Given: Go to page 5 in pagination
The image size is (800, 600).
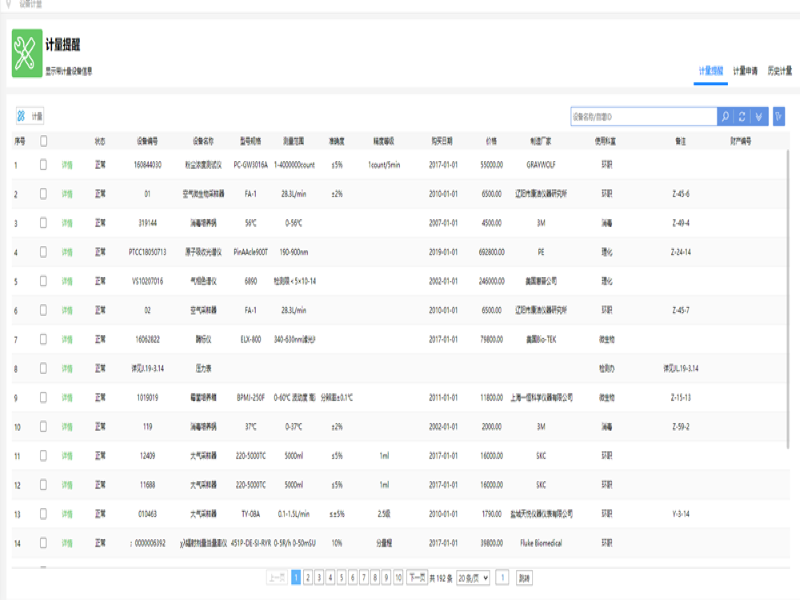Looking at the screenshot, I should [341, 577].
